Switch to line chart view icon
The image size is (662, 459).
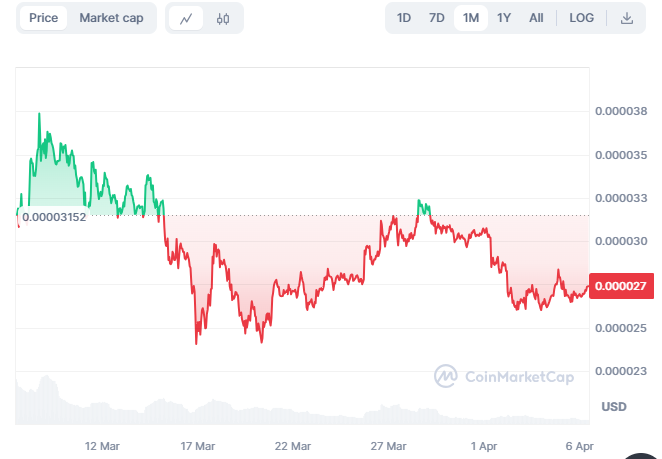tap(186, 19)
